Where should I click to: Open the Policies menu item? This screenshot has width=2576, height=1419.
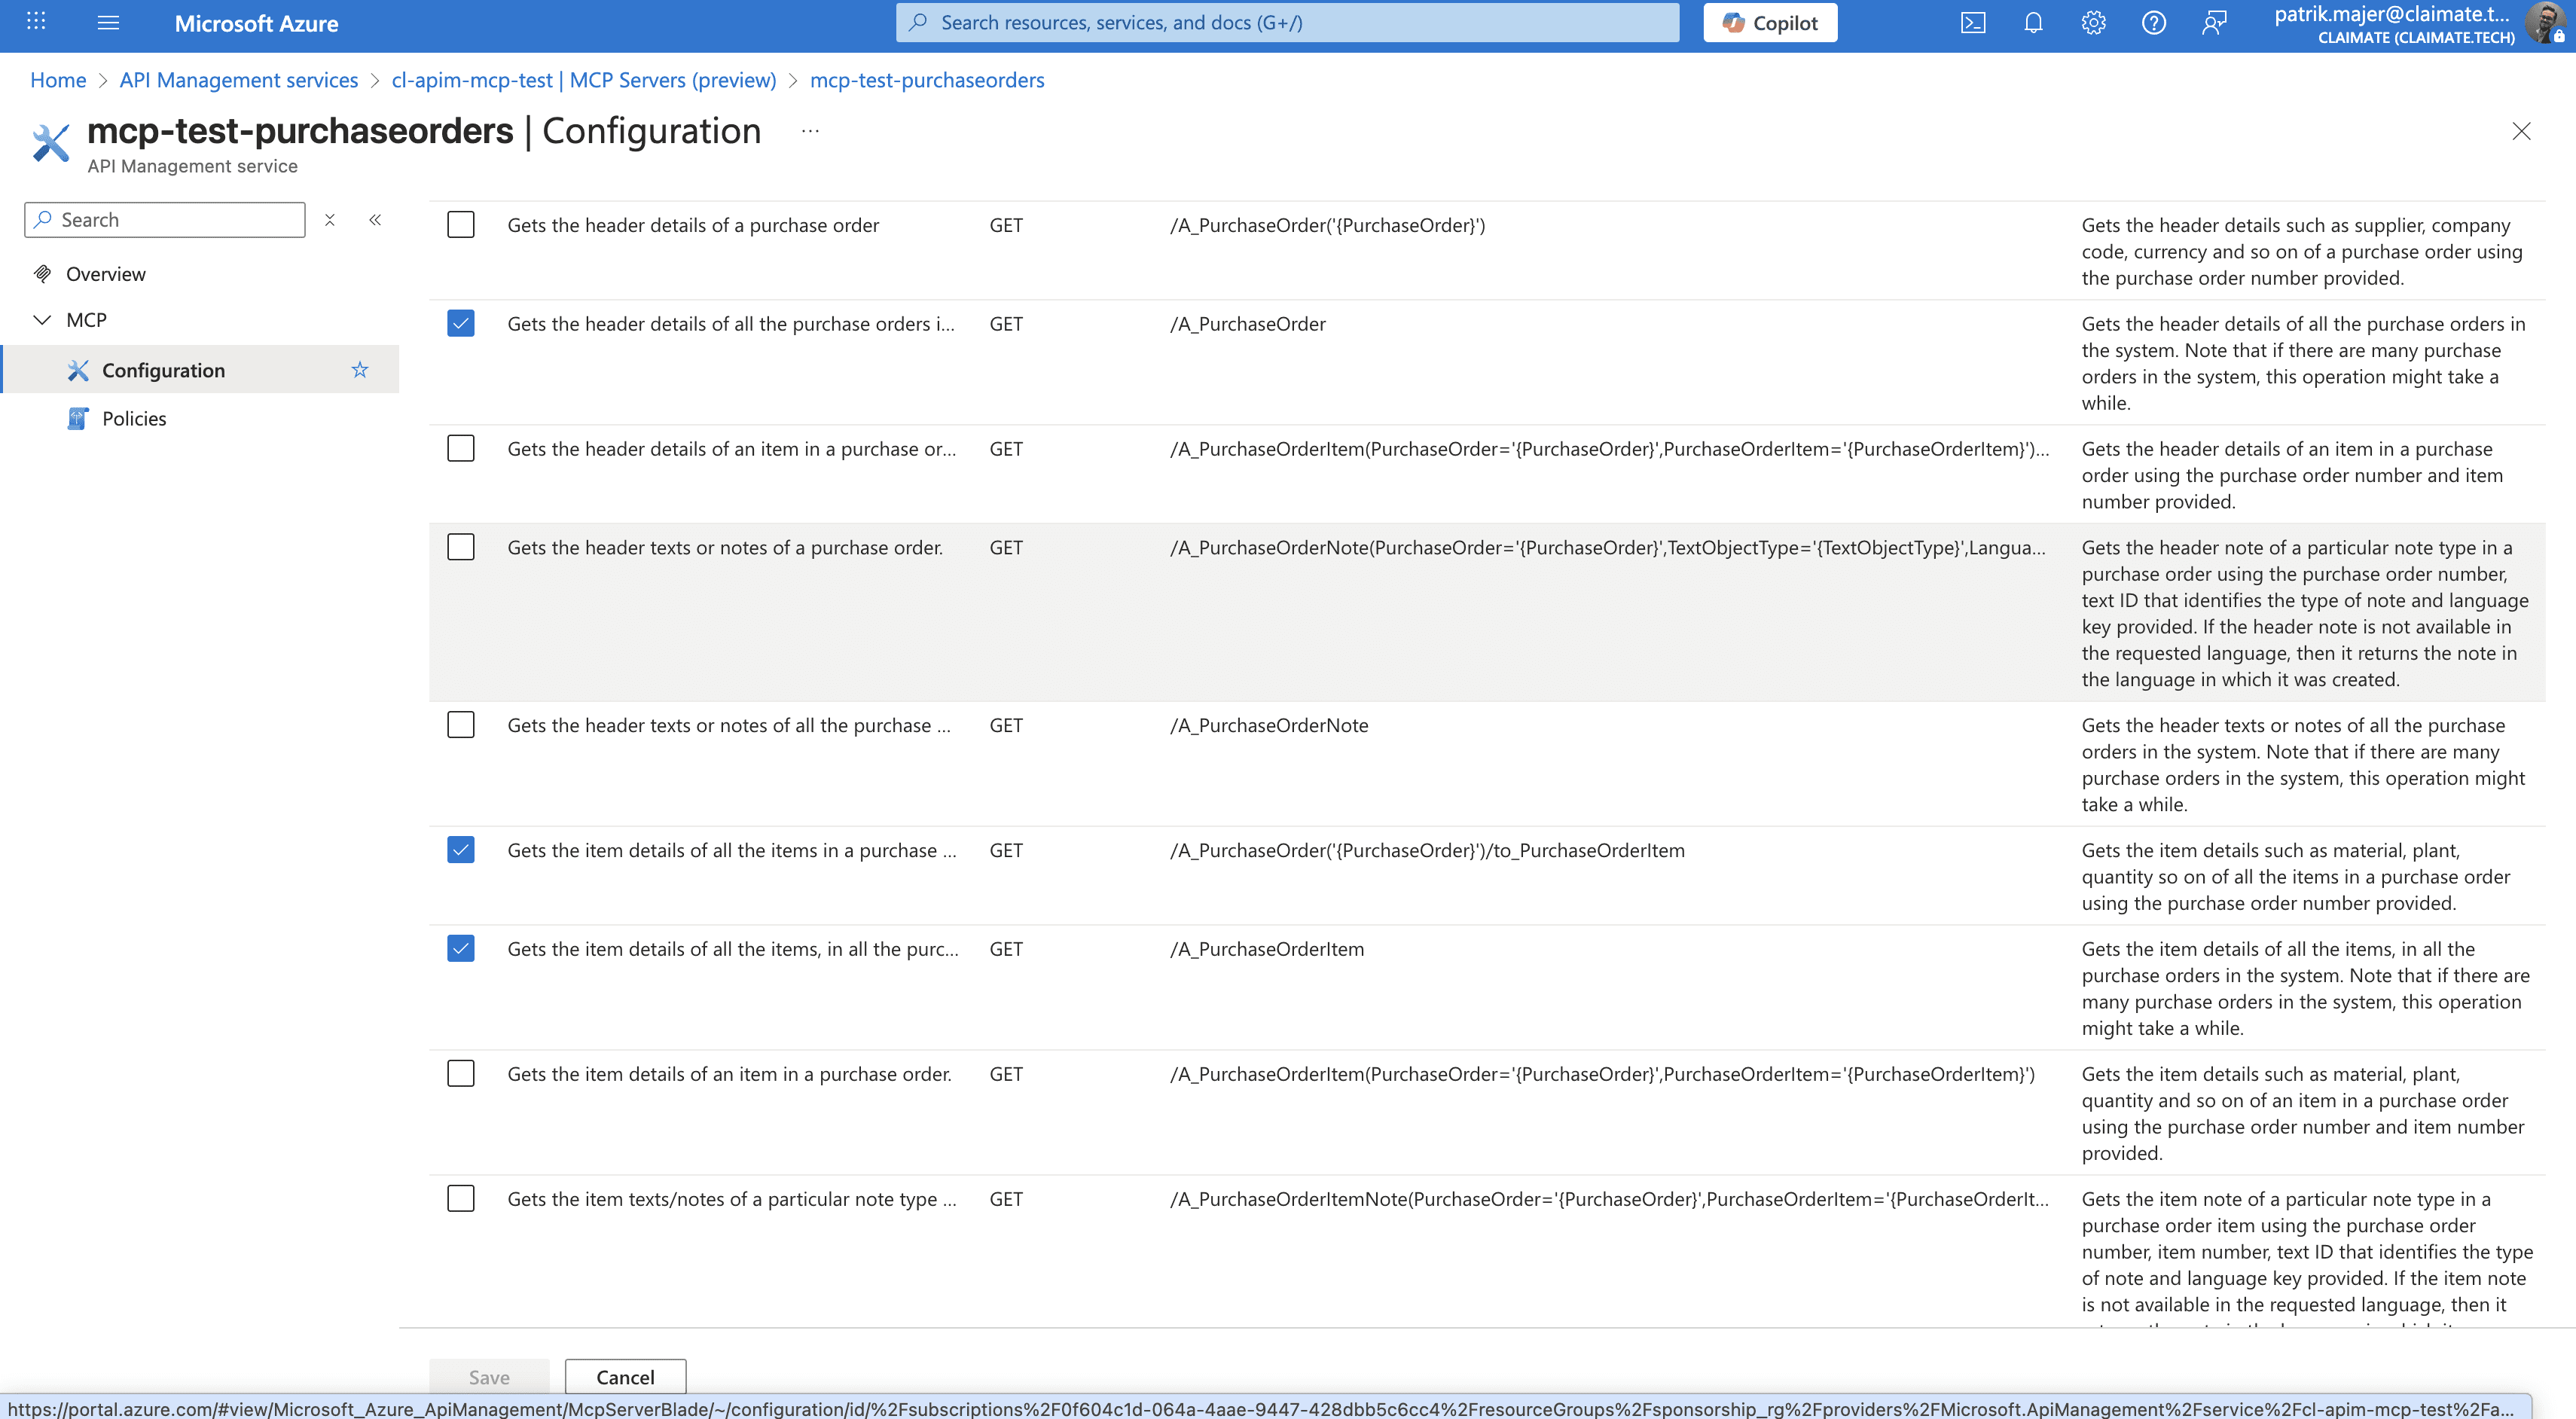pos(134,419)
